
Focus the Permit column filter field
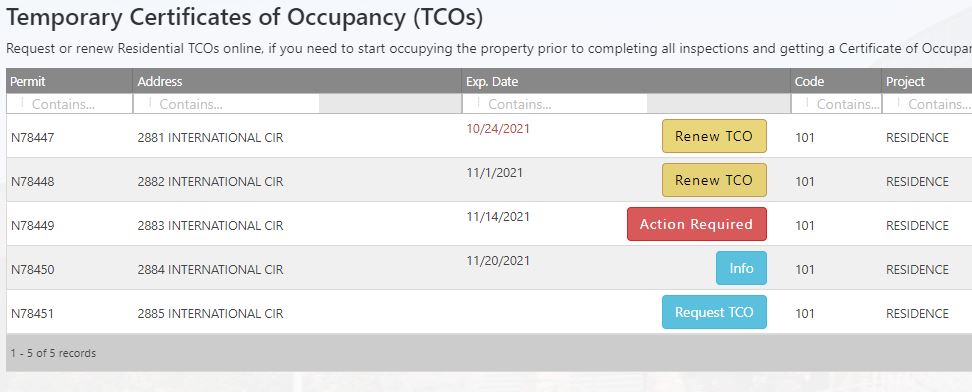pyautogui.click(x=69, y=104)
